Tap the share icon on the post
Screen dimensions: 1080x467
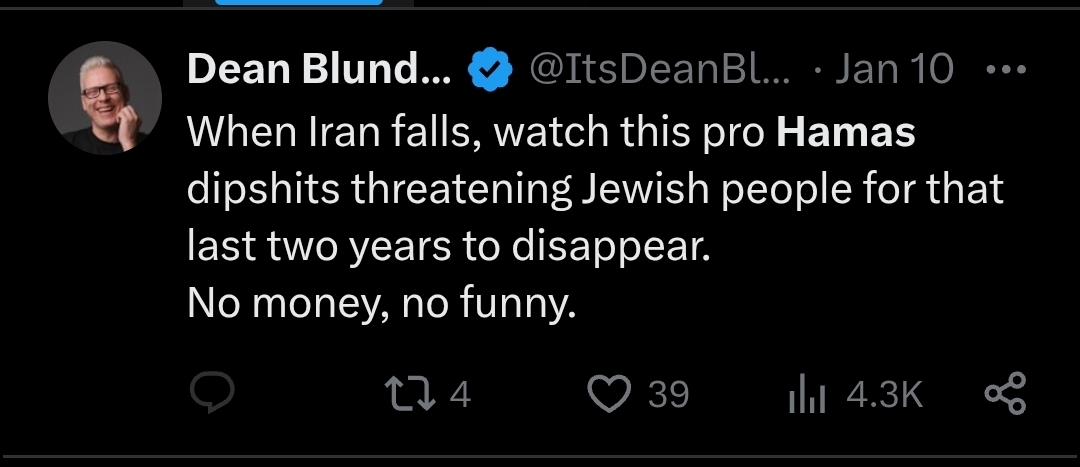click(1006, 393)
